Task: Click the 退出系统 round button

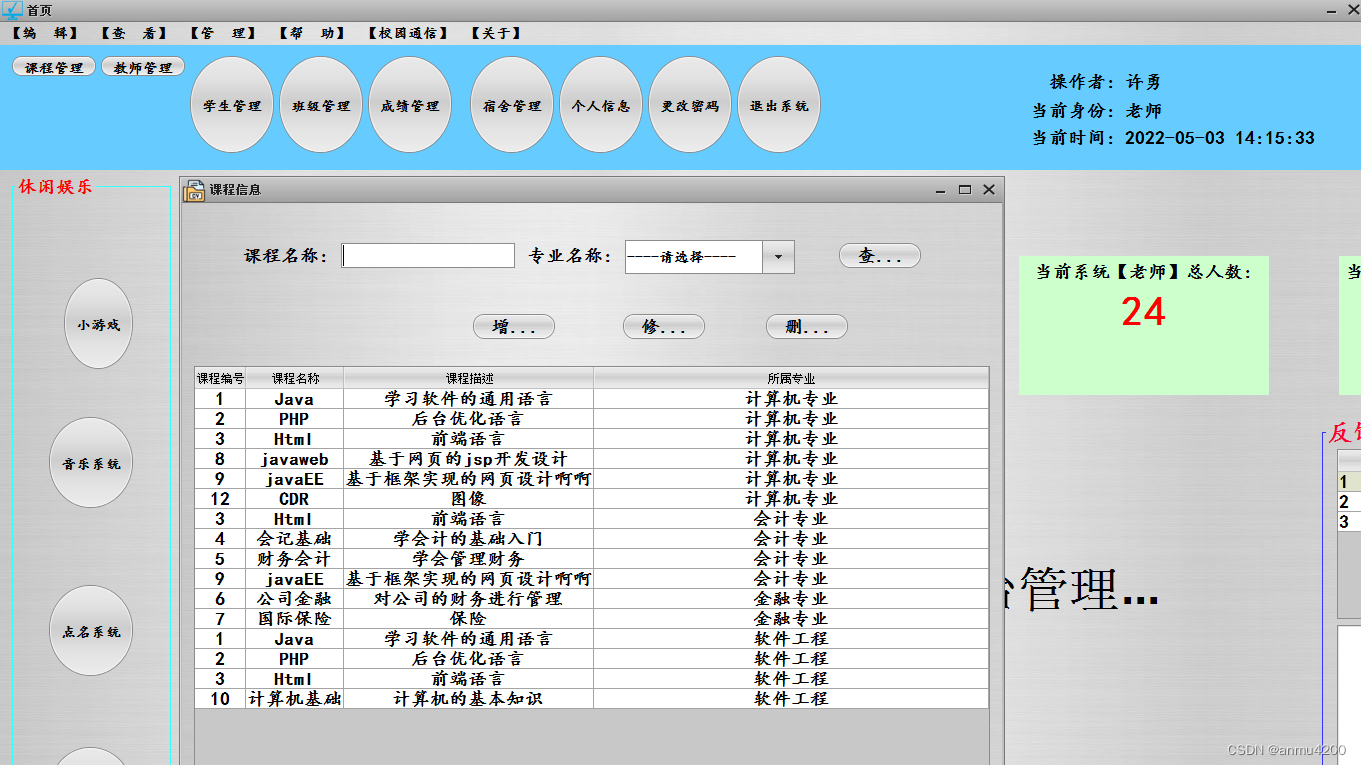Action: coord(779,105)
